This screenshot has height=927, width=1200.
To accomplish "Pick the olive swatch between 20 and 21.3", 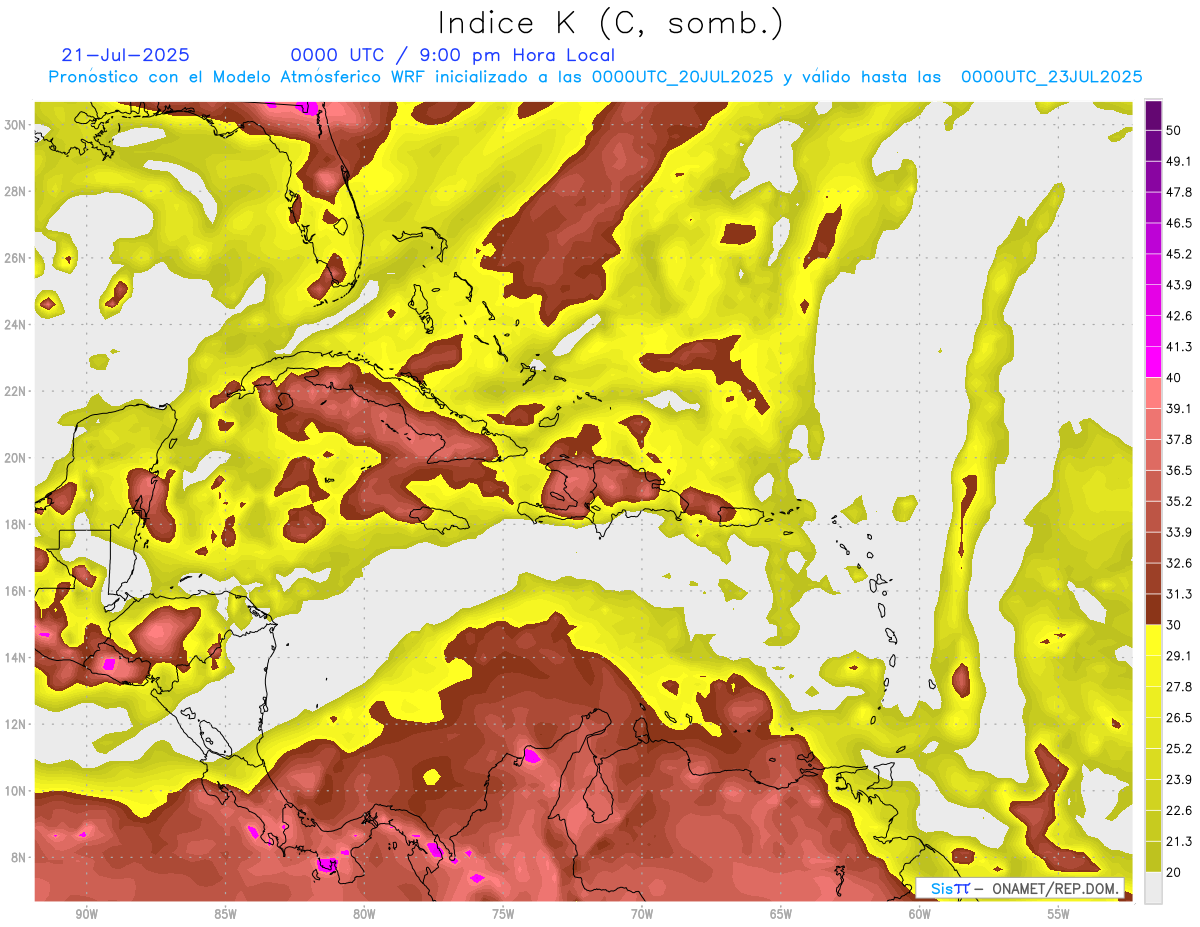I will tap(1153, 856).
